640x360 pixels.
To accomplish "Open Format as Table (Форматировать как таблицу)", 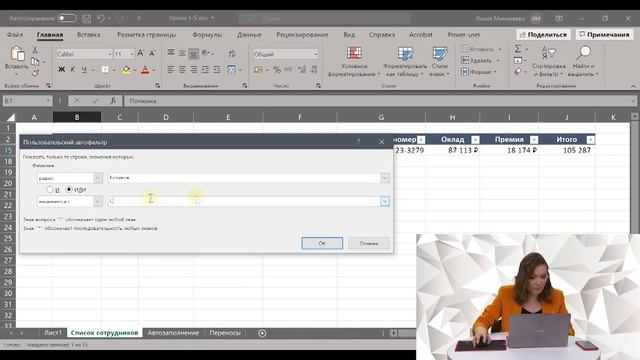I will pyautogui.click(x=405, y=61).
